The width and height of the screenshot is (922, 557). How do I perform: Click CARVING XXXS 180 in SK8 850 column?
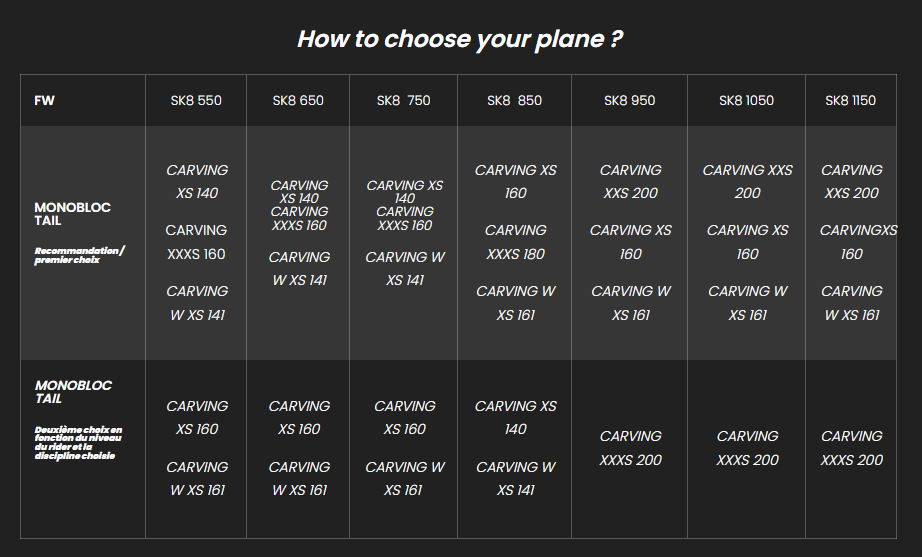(x=516, y=242)
